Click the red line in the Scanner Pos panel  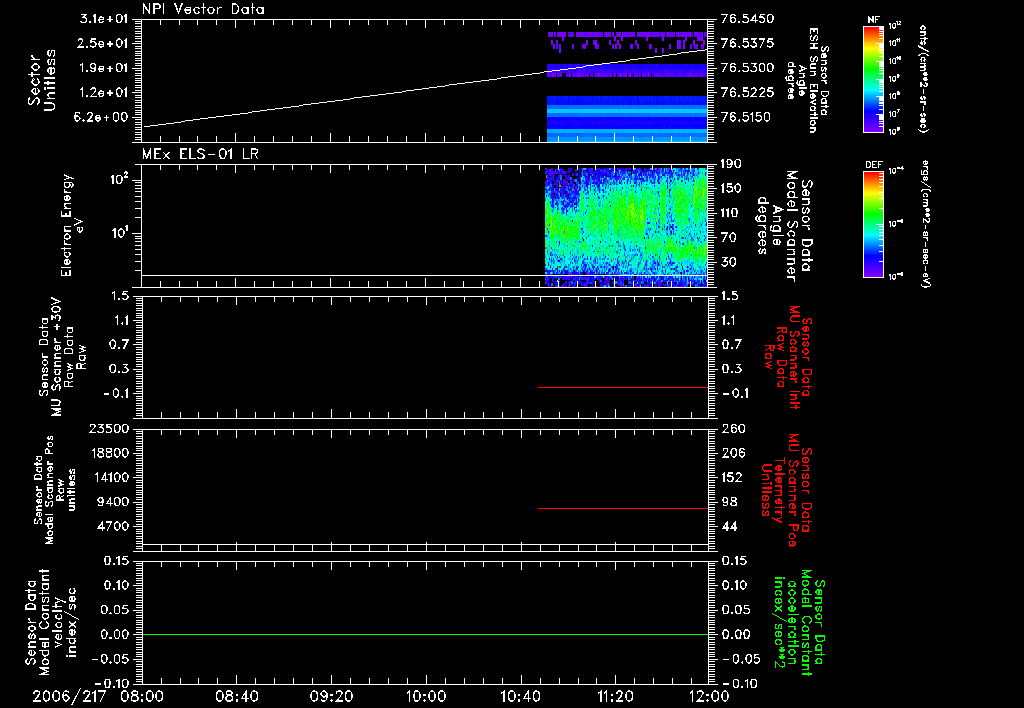point(623,508)
